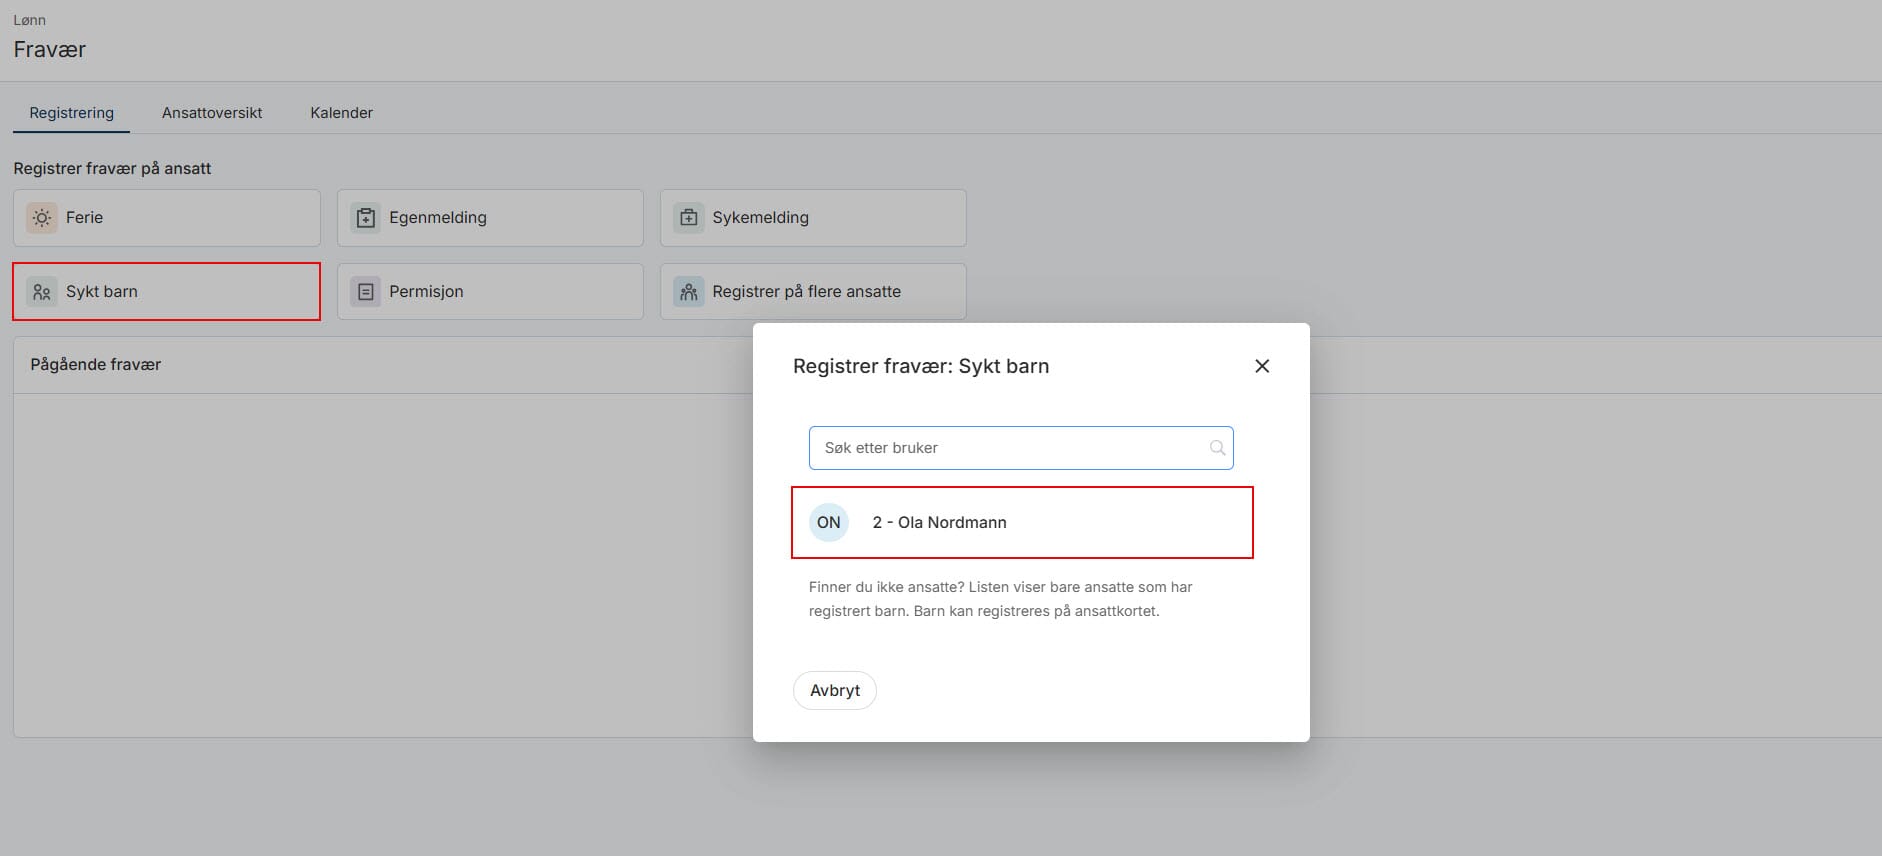Viewport: 1882px width, 856px height.
Task: Click the ON avatar circle
Action: pos(829,522)
